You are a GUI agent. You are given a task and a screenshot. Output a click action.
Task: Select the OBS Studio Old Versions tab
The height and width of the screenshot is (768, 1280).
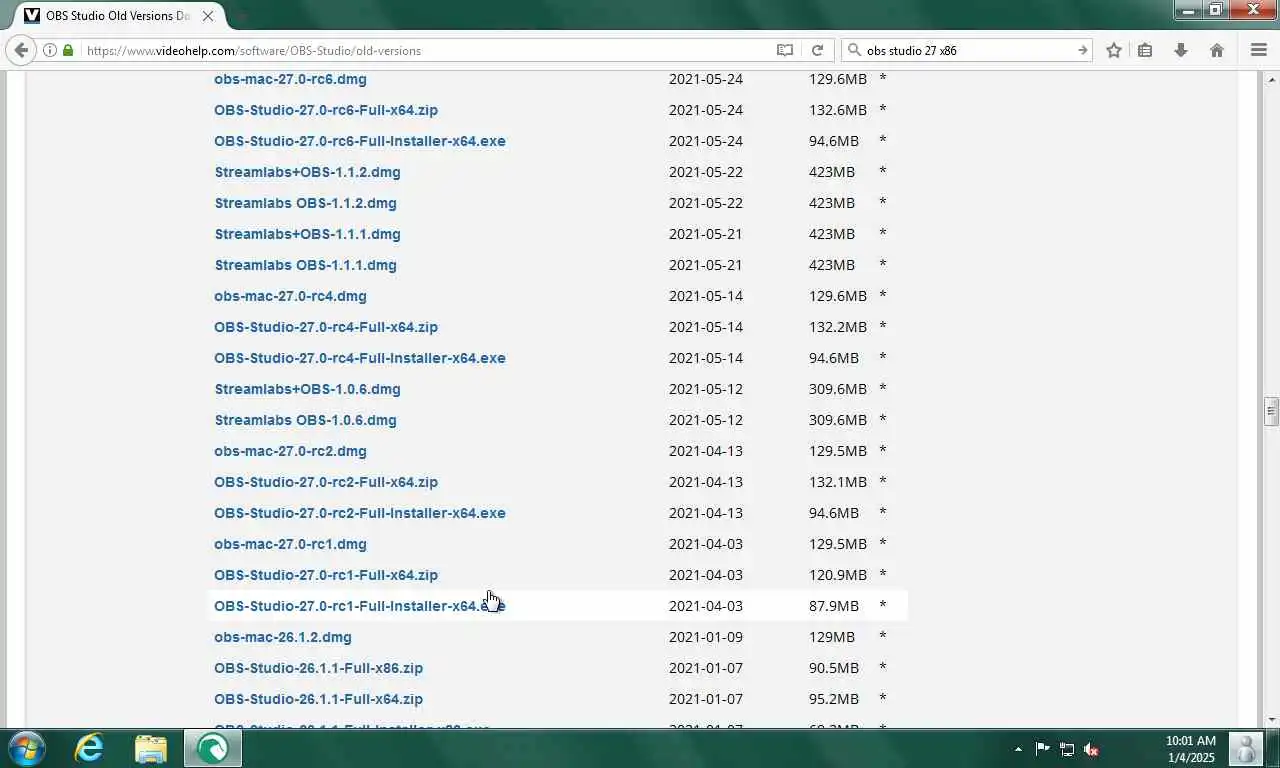coord(120,15)
